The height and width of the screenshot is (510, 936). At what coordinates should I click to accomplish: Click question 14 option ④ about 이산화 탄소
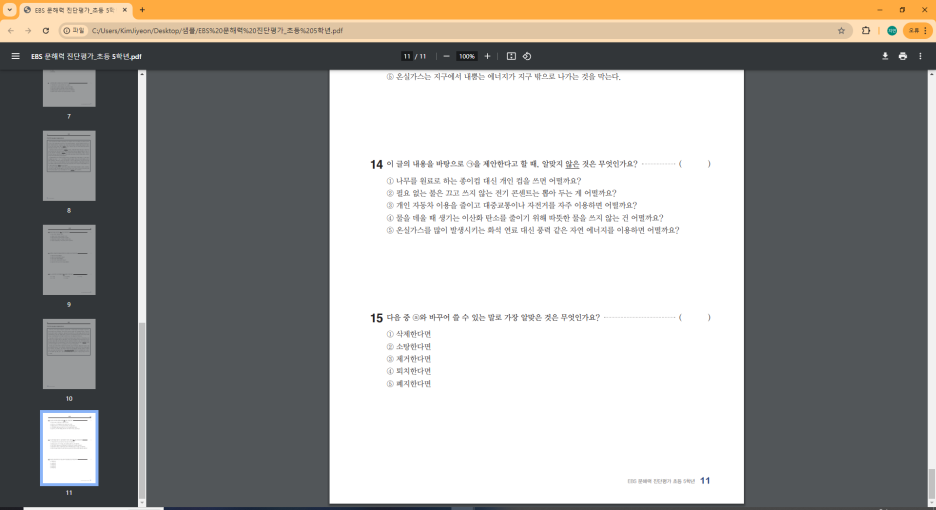(525, 217)
